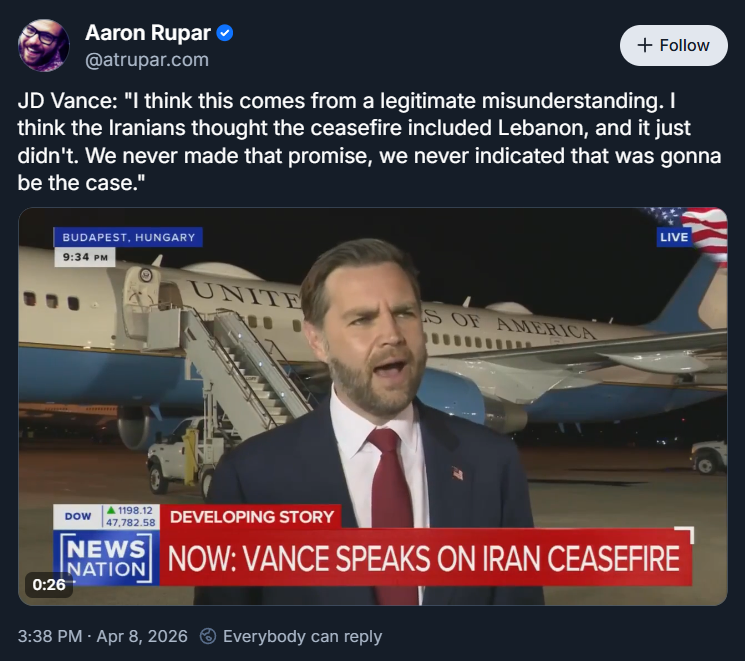Open the @atrupar.com handle link

147,59
